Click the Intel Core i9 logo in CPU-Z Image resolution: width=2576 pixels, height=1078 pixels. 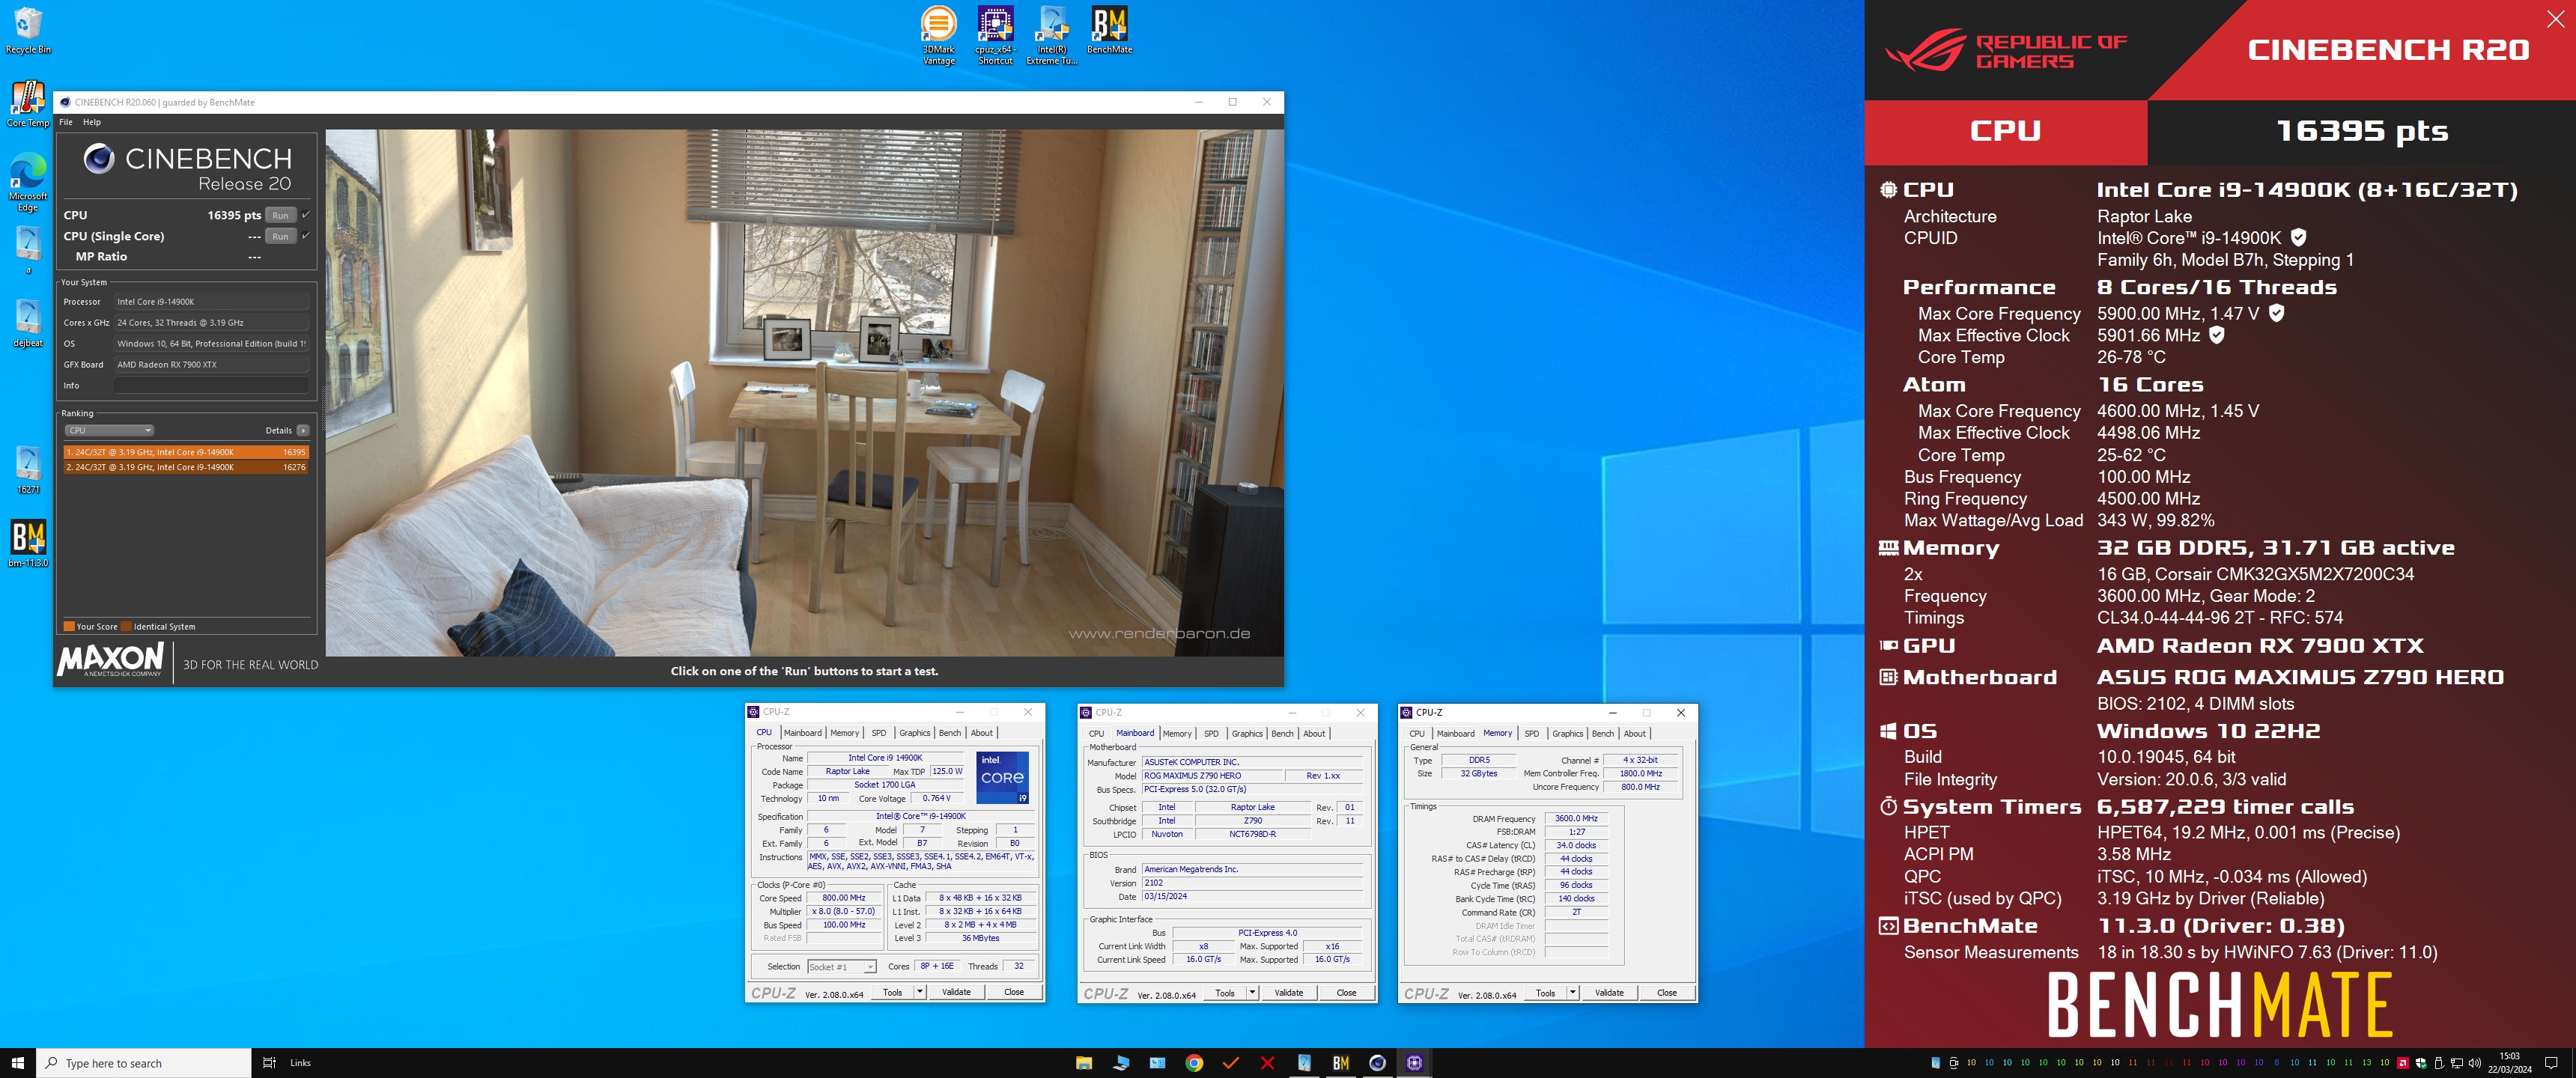(1002, 778)
